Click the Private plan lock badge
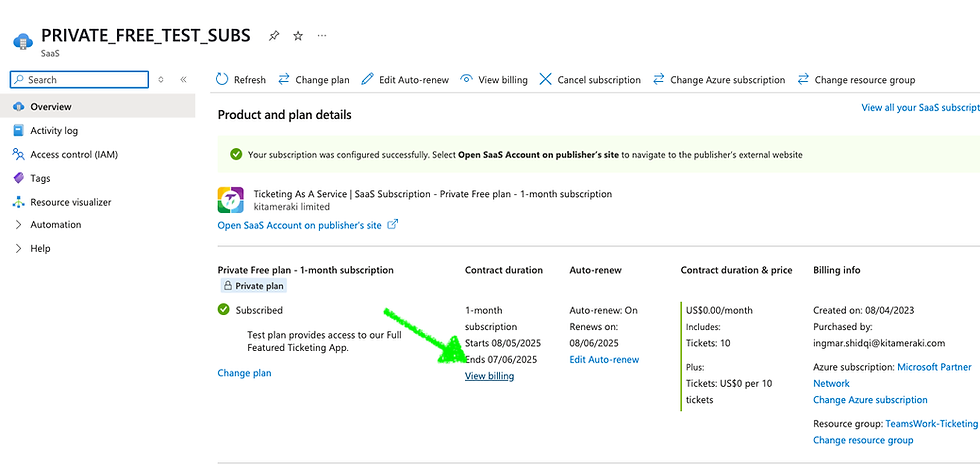The image size is (980, 464). 253,286
